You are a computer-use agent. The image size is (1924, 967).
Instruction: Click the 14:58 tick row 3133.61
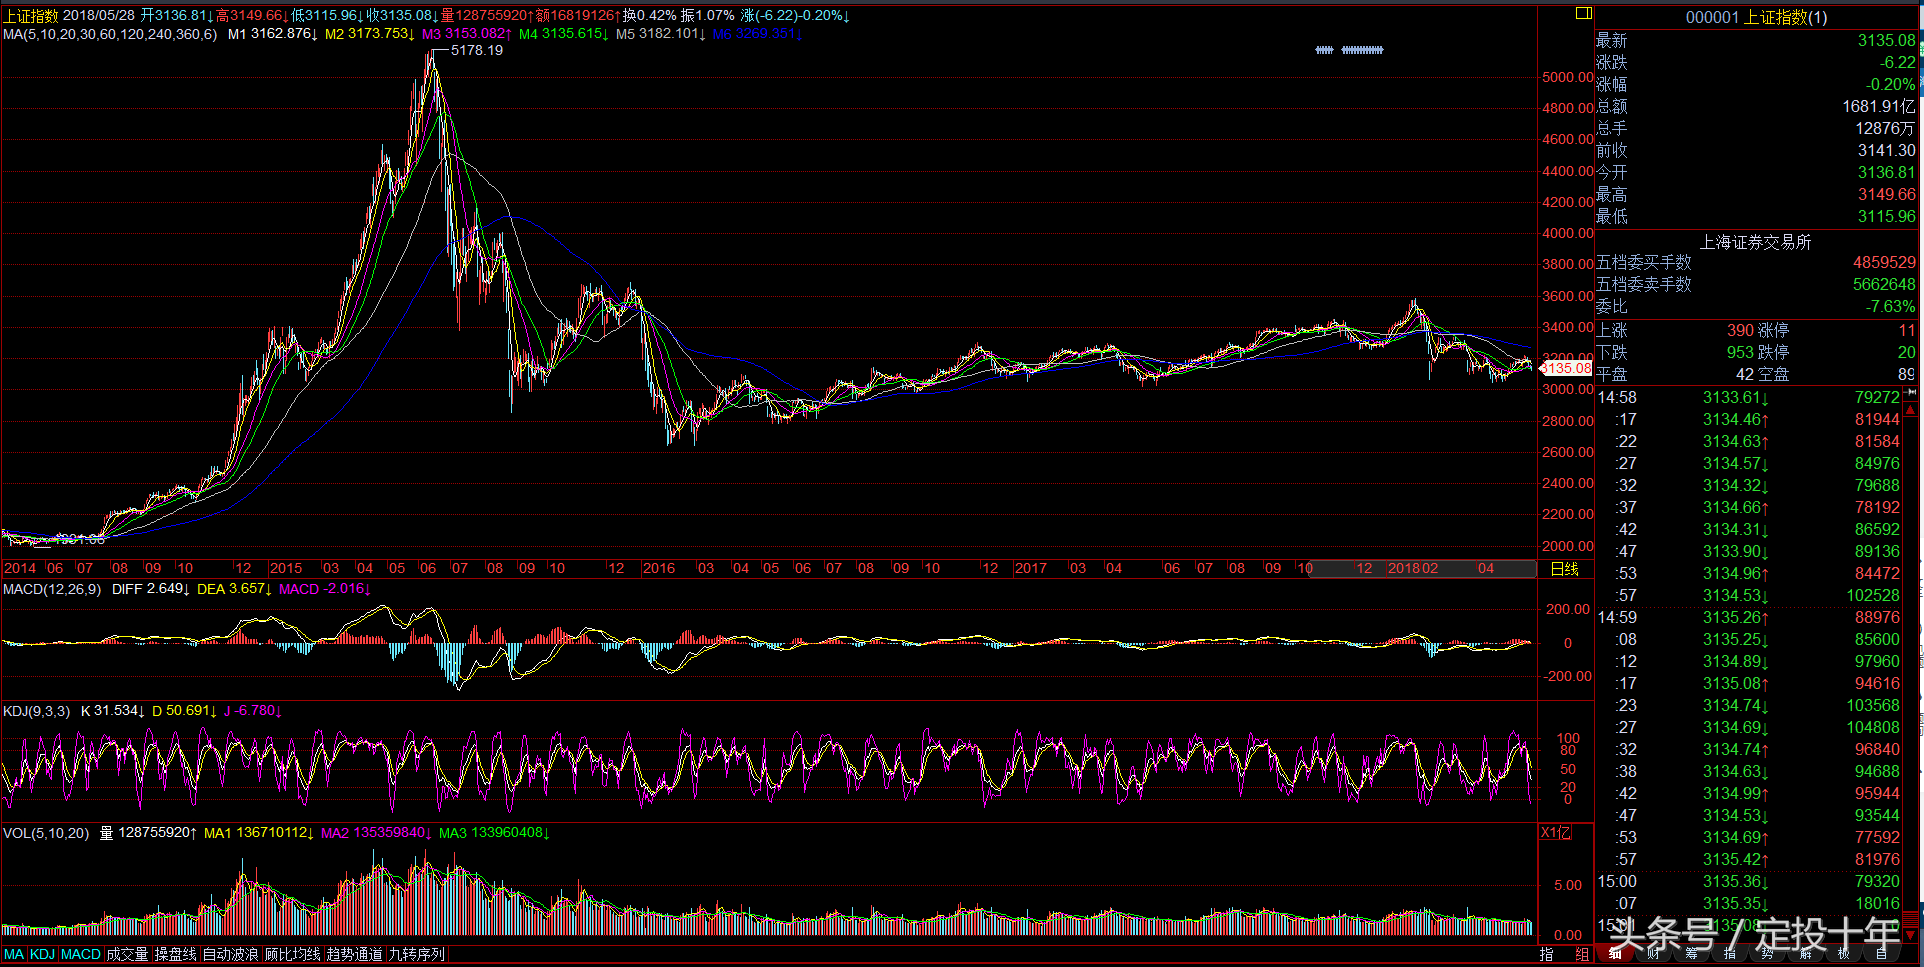(1748, 397)
